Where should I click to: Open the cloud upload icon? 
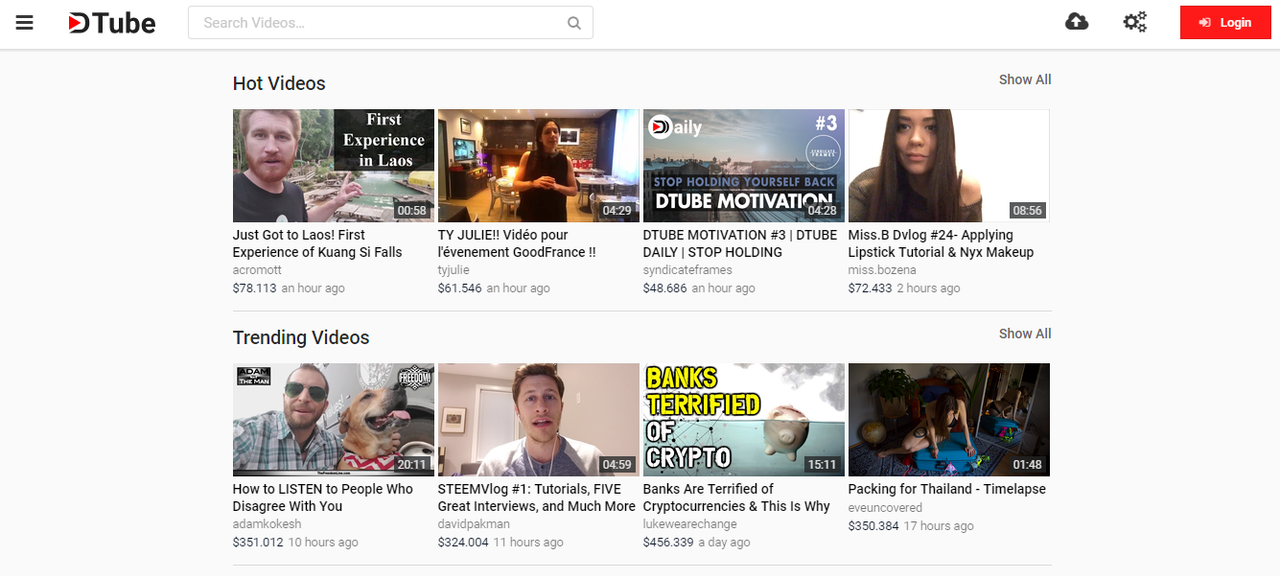point(1077,21)
